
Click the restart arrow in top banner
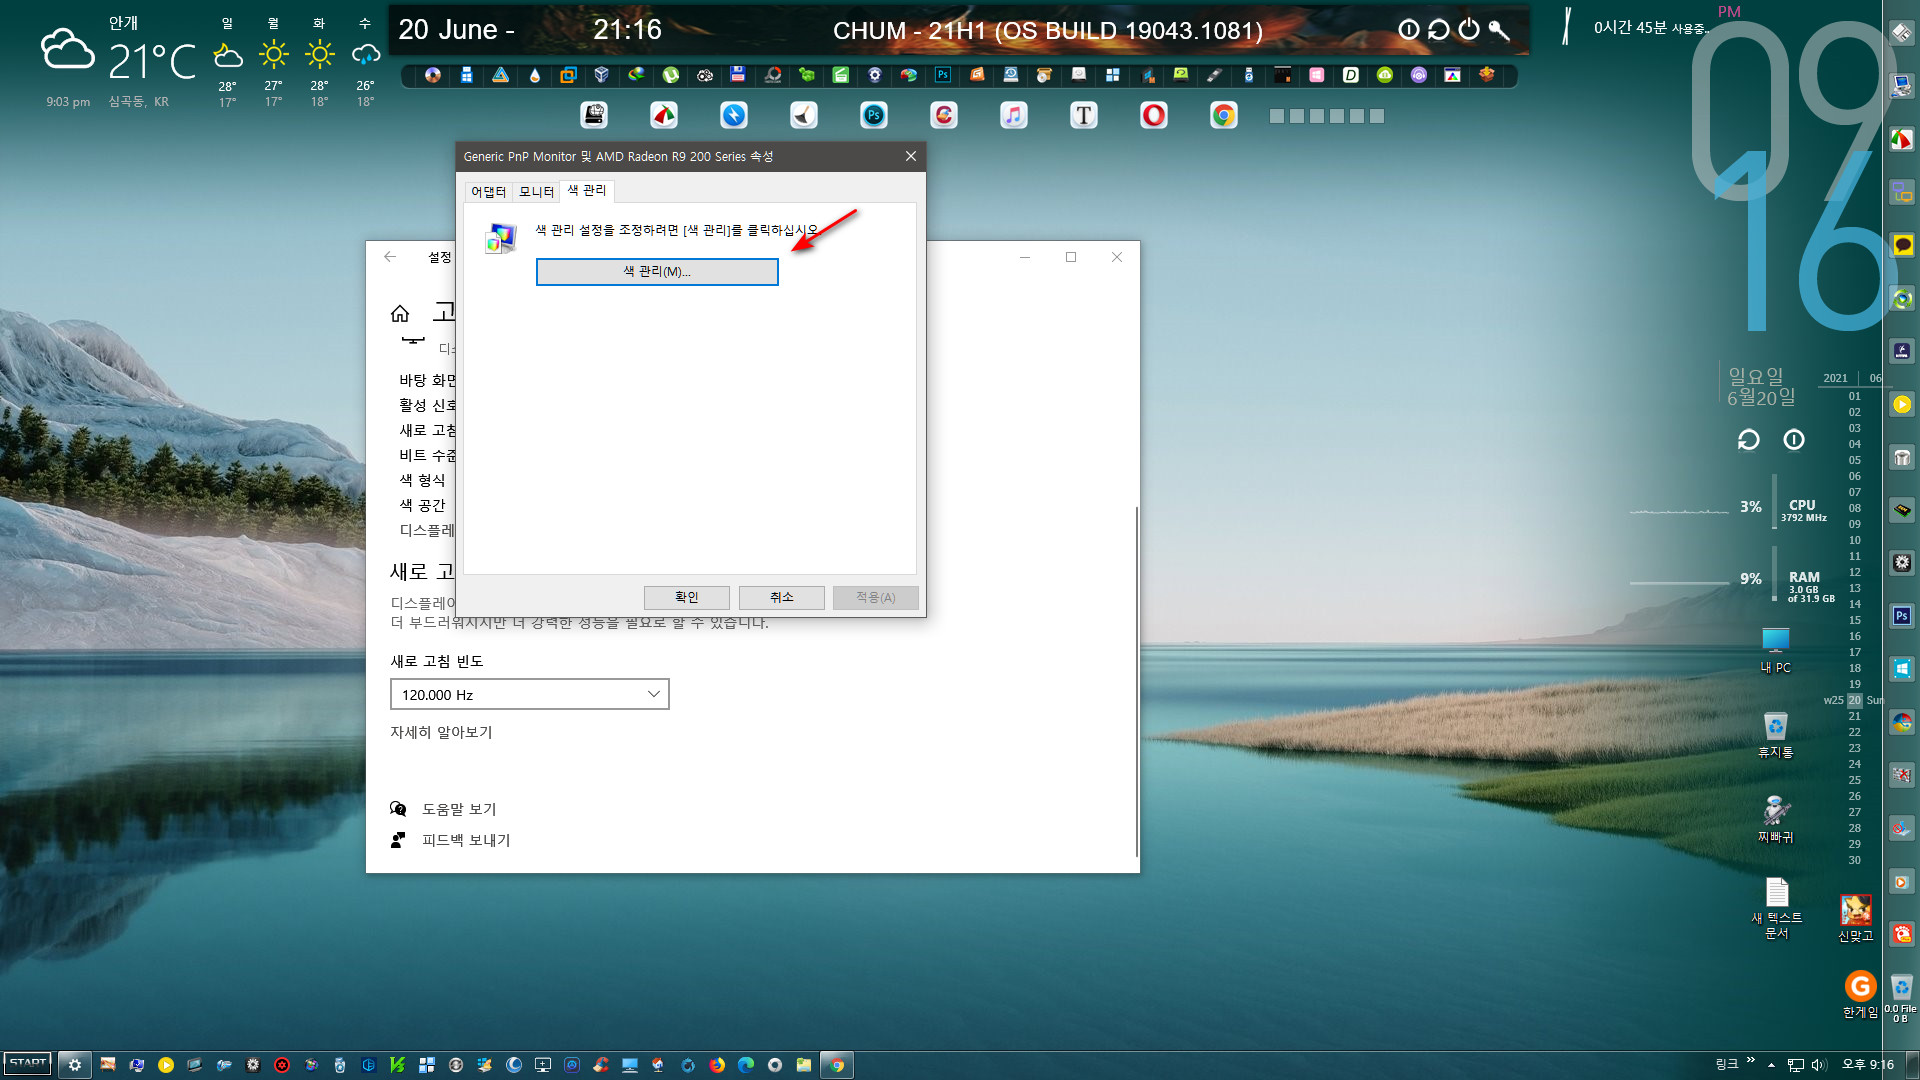pyautogui.click(x=1438, y=30)
